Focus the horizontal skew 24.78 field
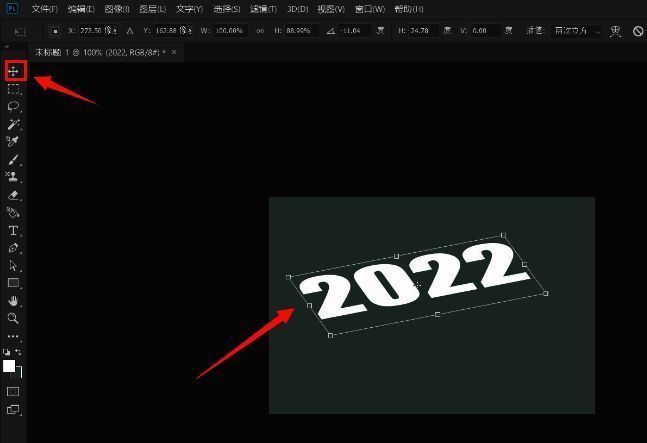647x443 pixels. point(425,31)
